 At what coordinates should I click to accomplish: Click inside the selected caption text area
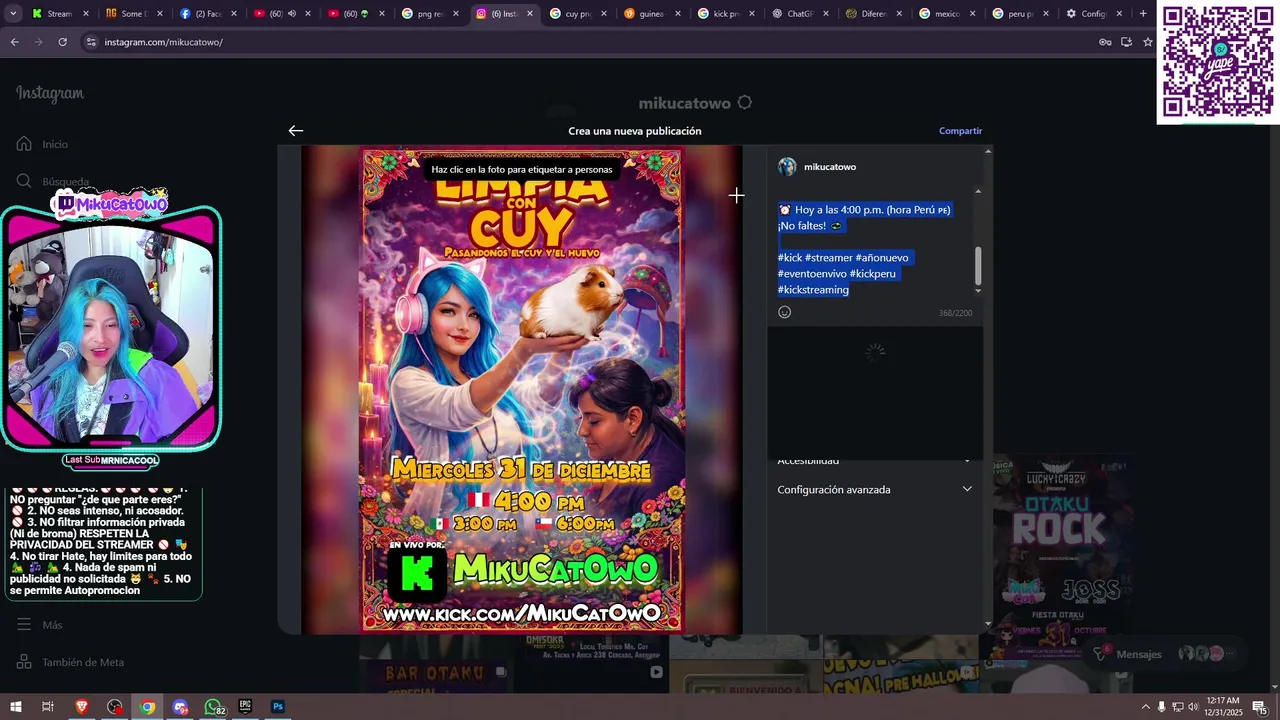tap(875, 249)
